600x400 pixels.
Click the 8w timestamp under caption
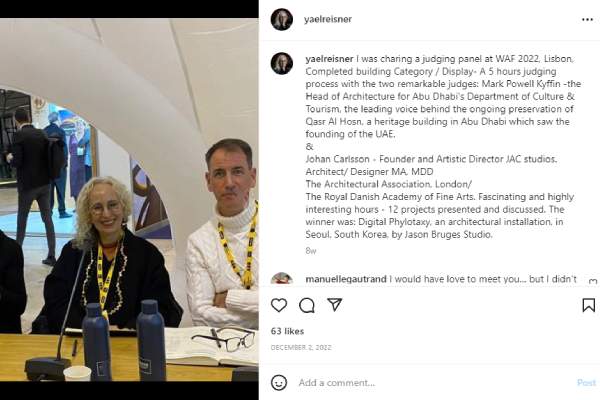click(311, 251)
